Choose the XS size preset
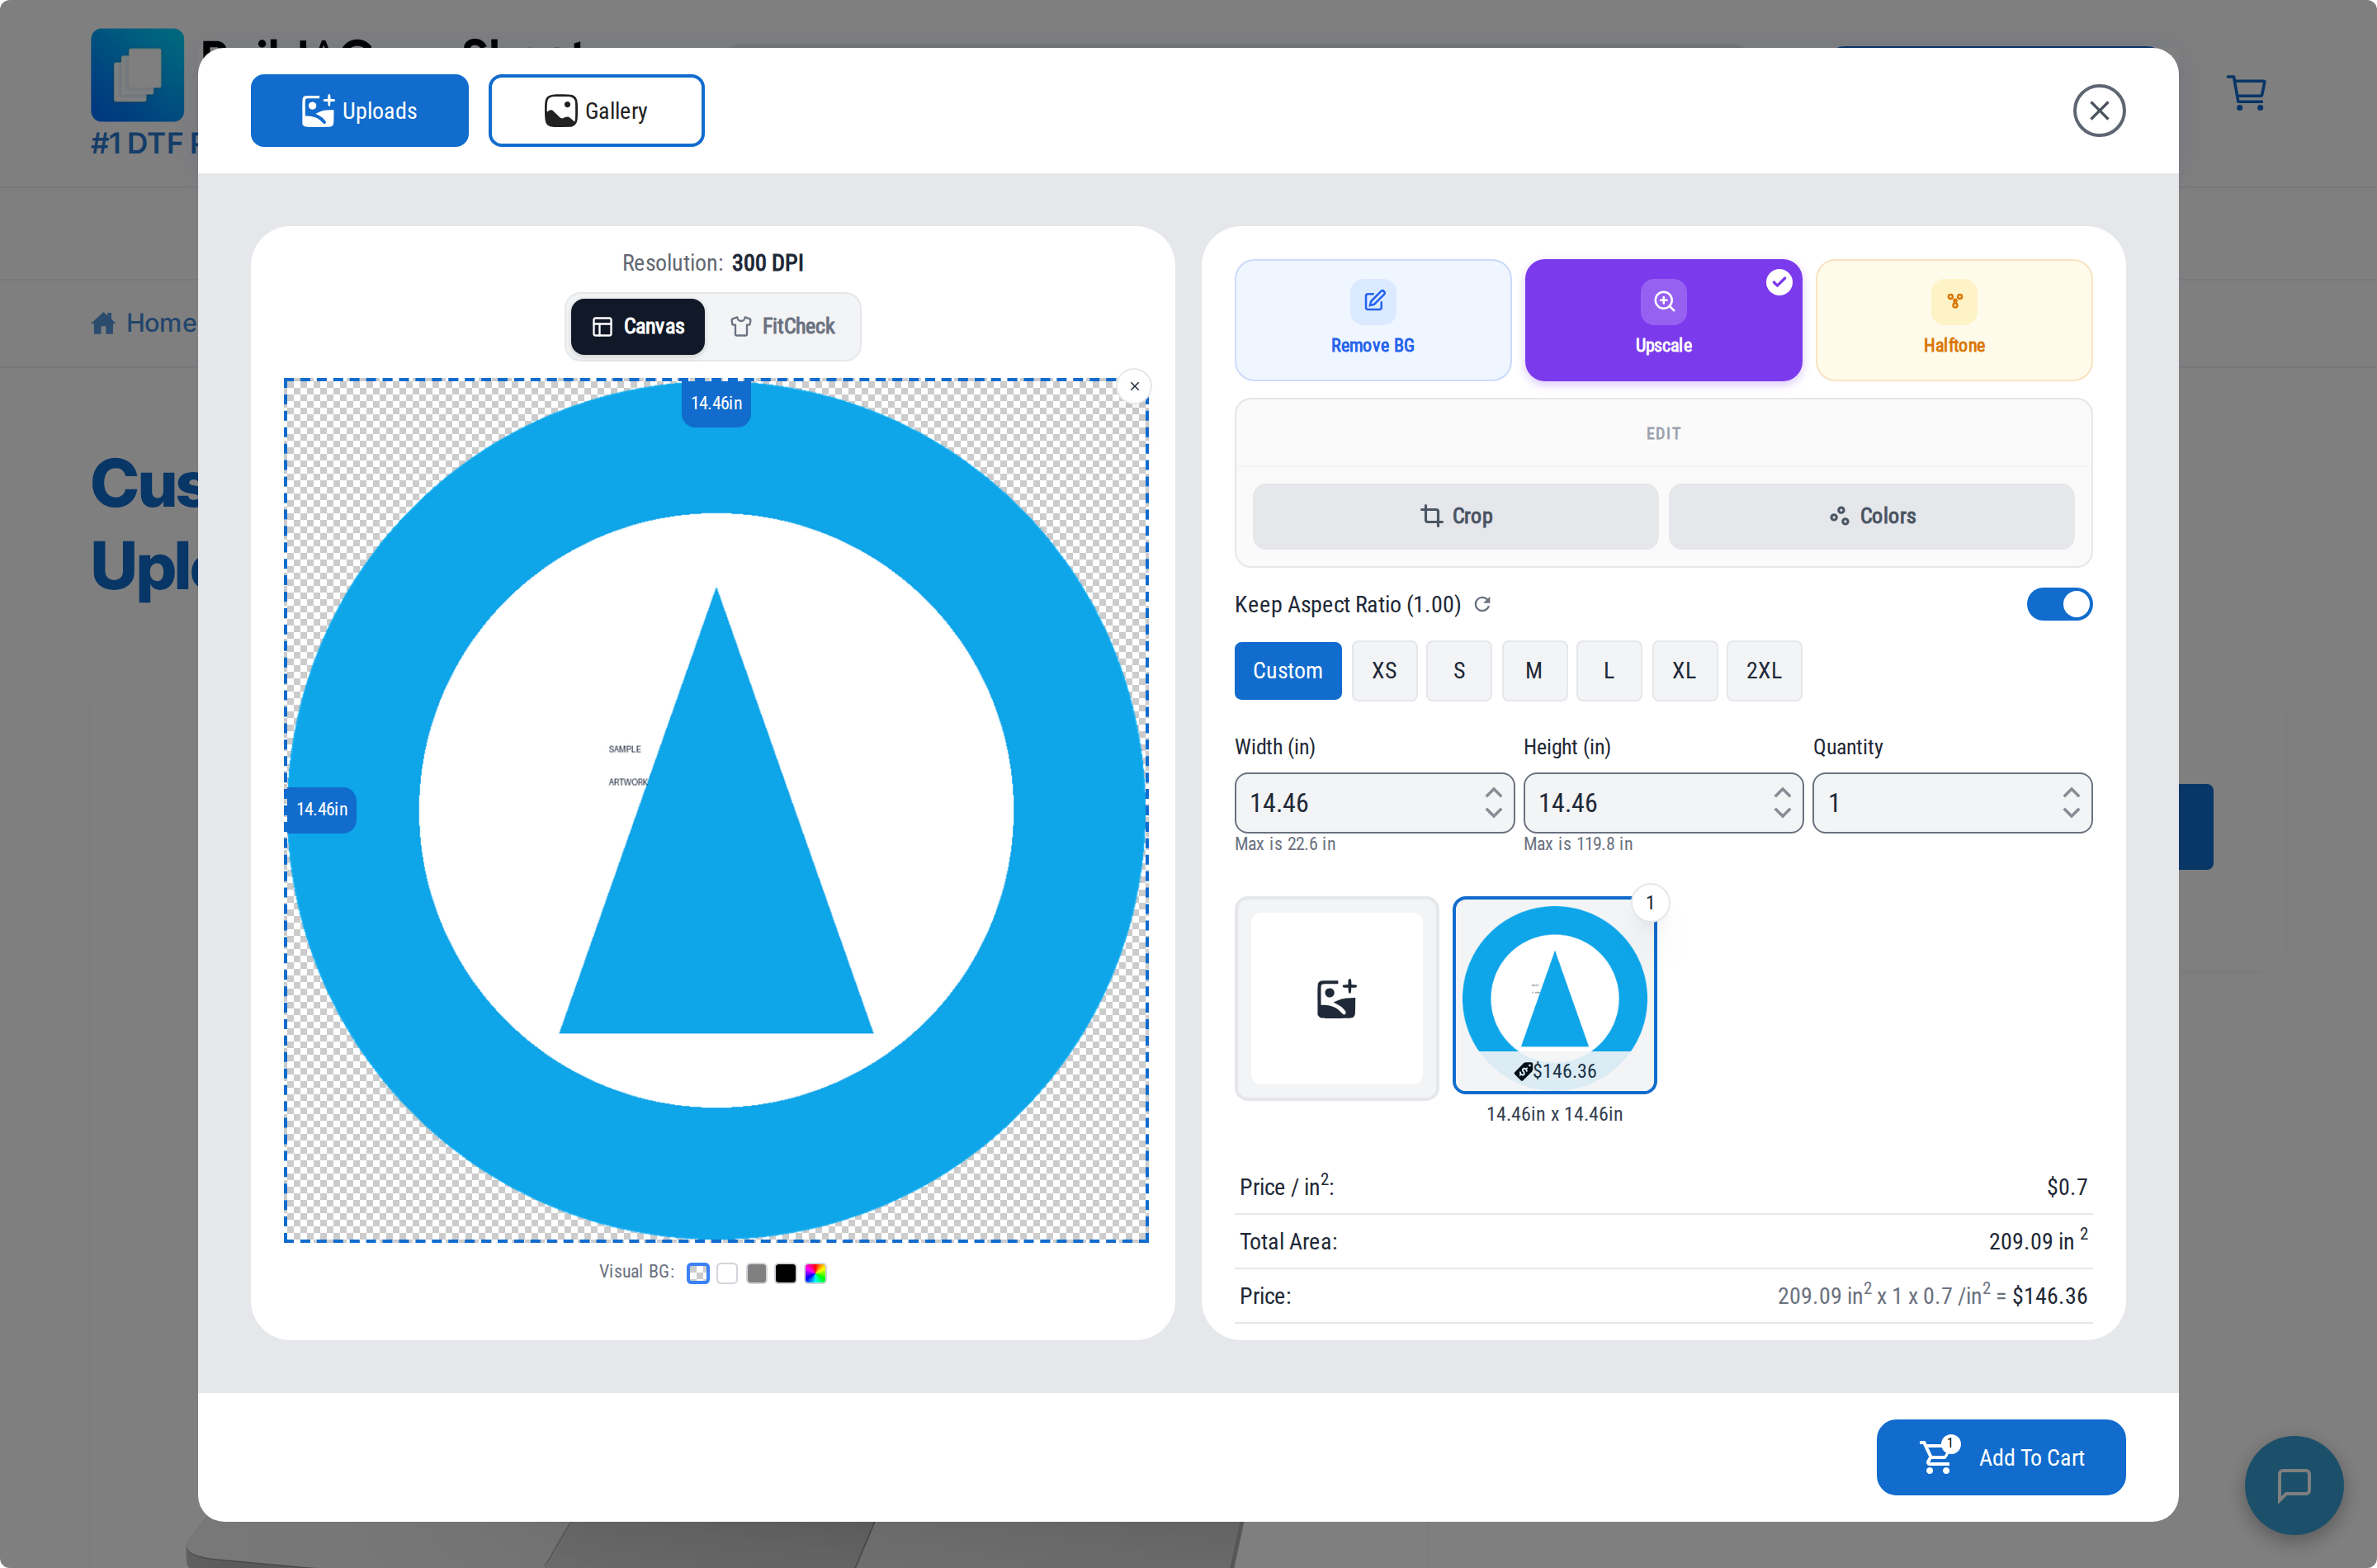The image size is (2377, 1568). click(1384, 671)
